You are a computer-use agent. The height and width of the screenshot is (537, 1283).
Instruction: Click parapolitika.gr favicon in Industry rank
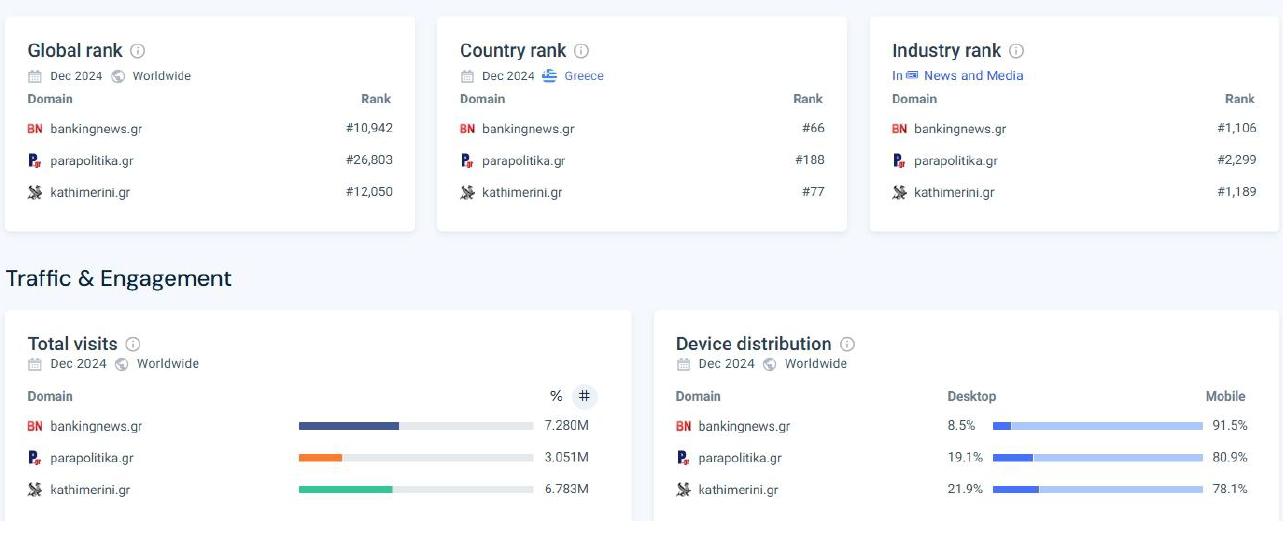pos(899,160)
